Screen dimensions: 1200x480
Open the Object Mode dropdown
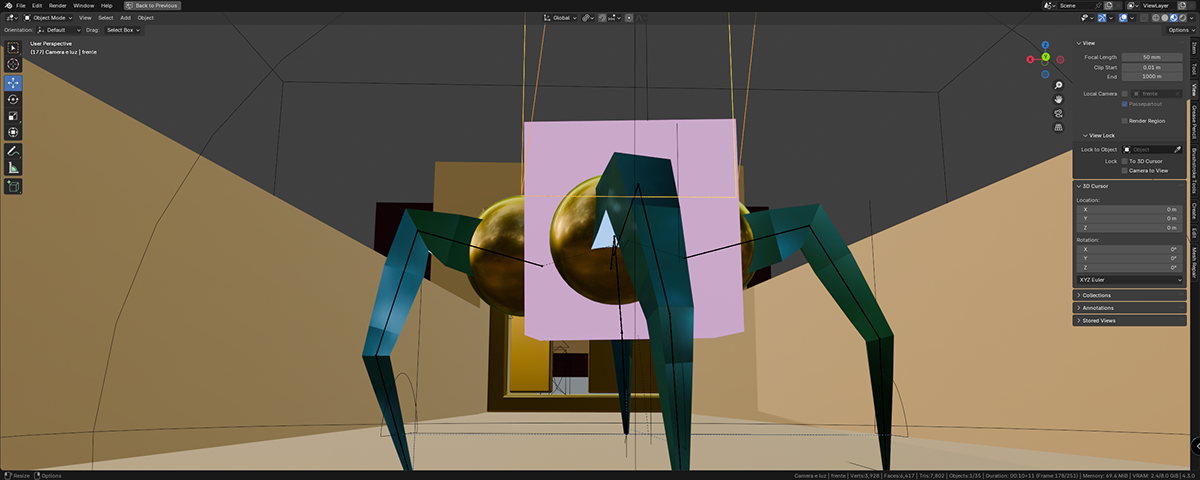click(x=48, y=17)
